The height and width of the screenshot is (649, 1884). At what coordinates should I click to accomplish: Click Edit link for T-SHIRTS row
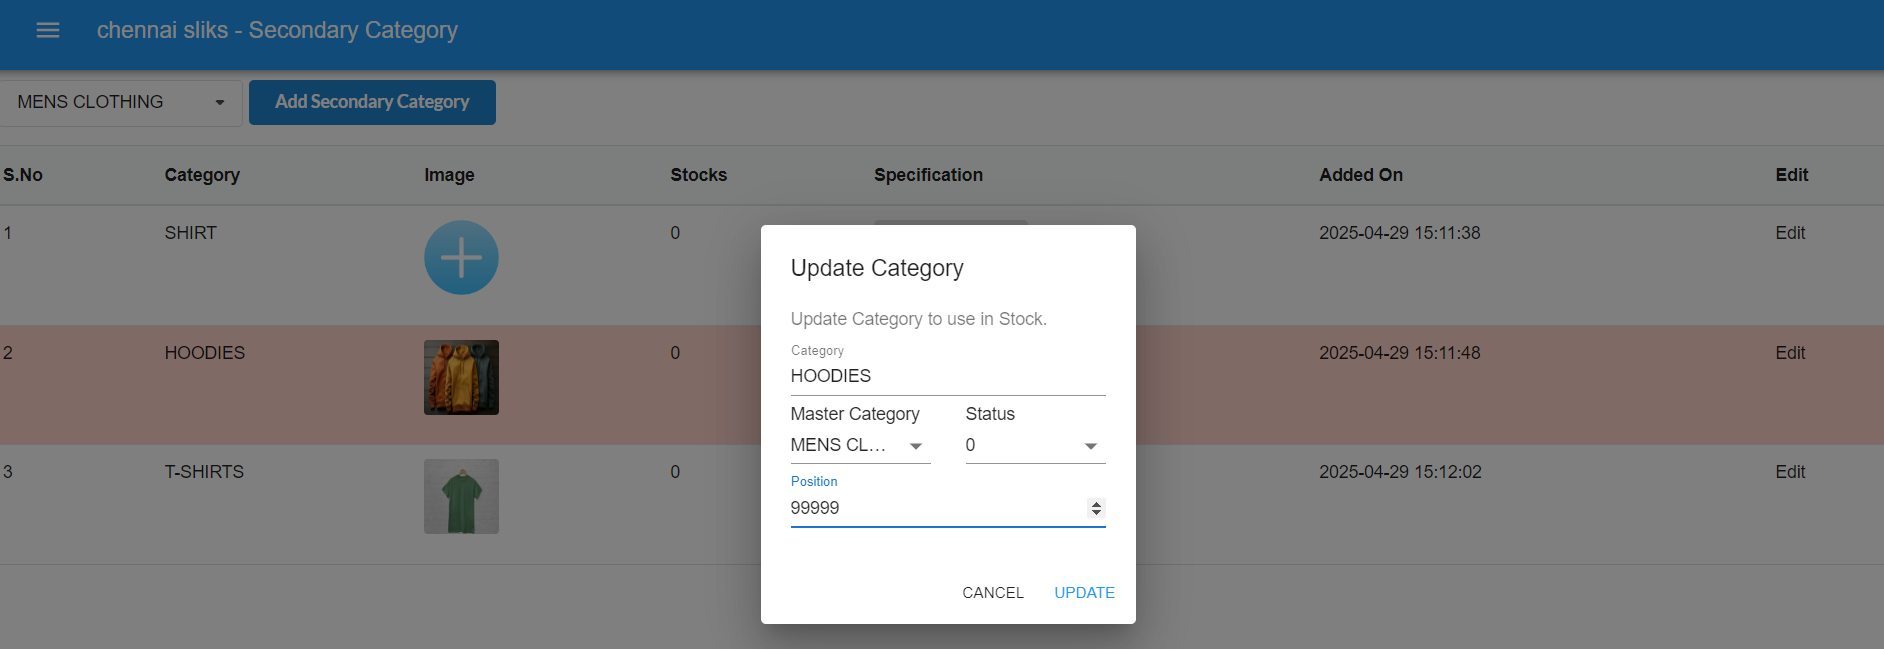click(x=1789, y=472)
